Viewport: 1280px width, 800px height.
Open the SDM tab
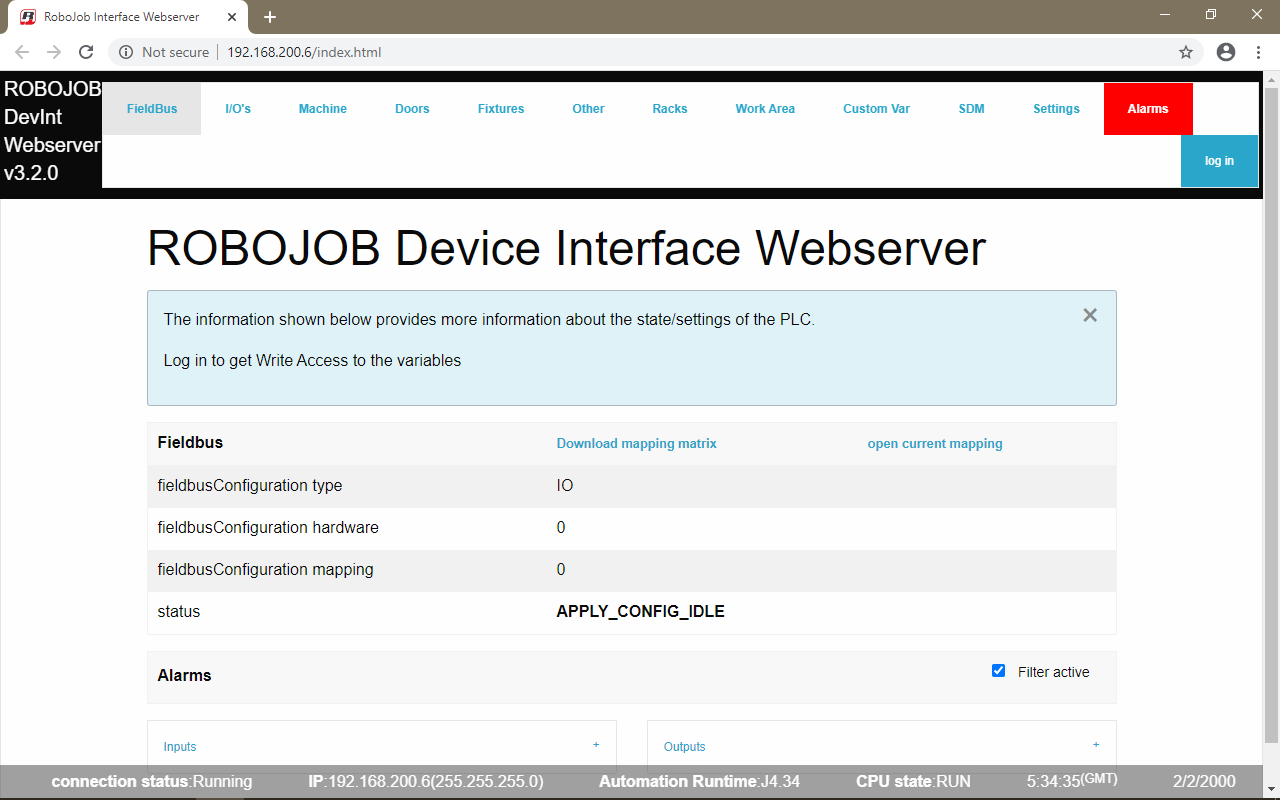[971, 109]
